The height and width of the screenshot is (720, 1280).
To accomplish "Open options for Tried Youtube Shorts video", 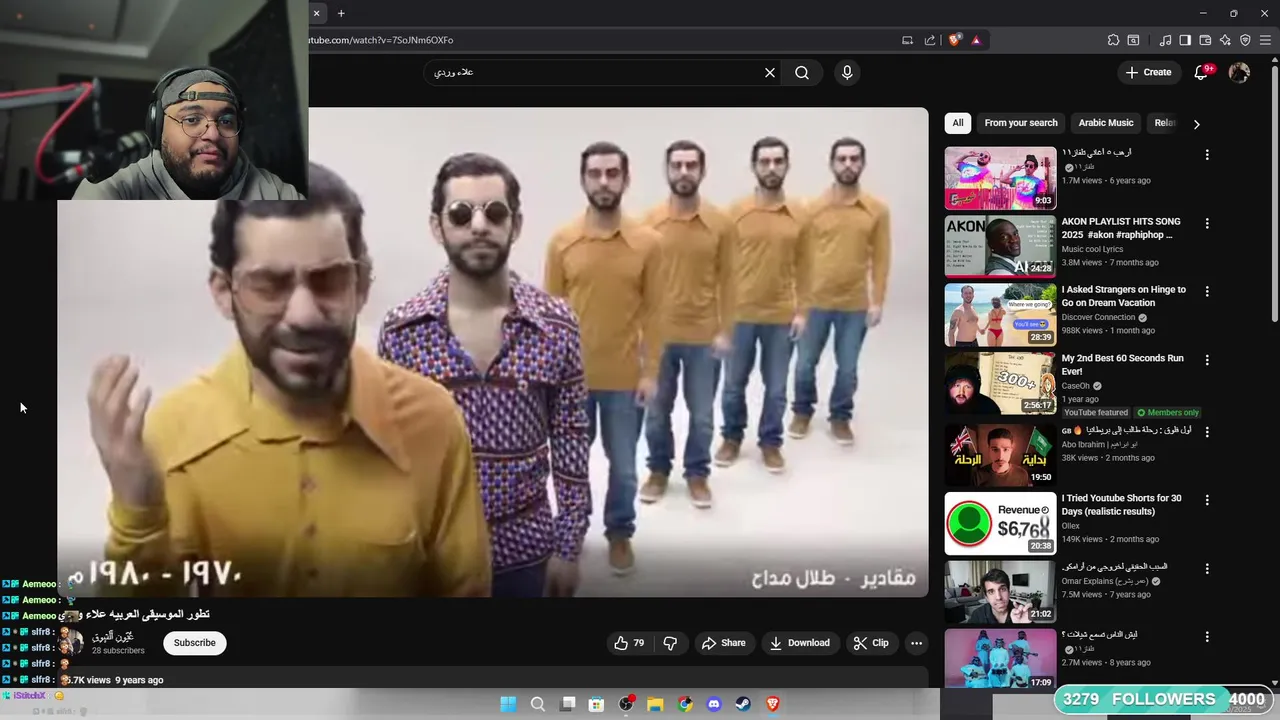I will coord(1207,499).
